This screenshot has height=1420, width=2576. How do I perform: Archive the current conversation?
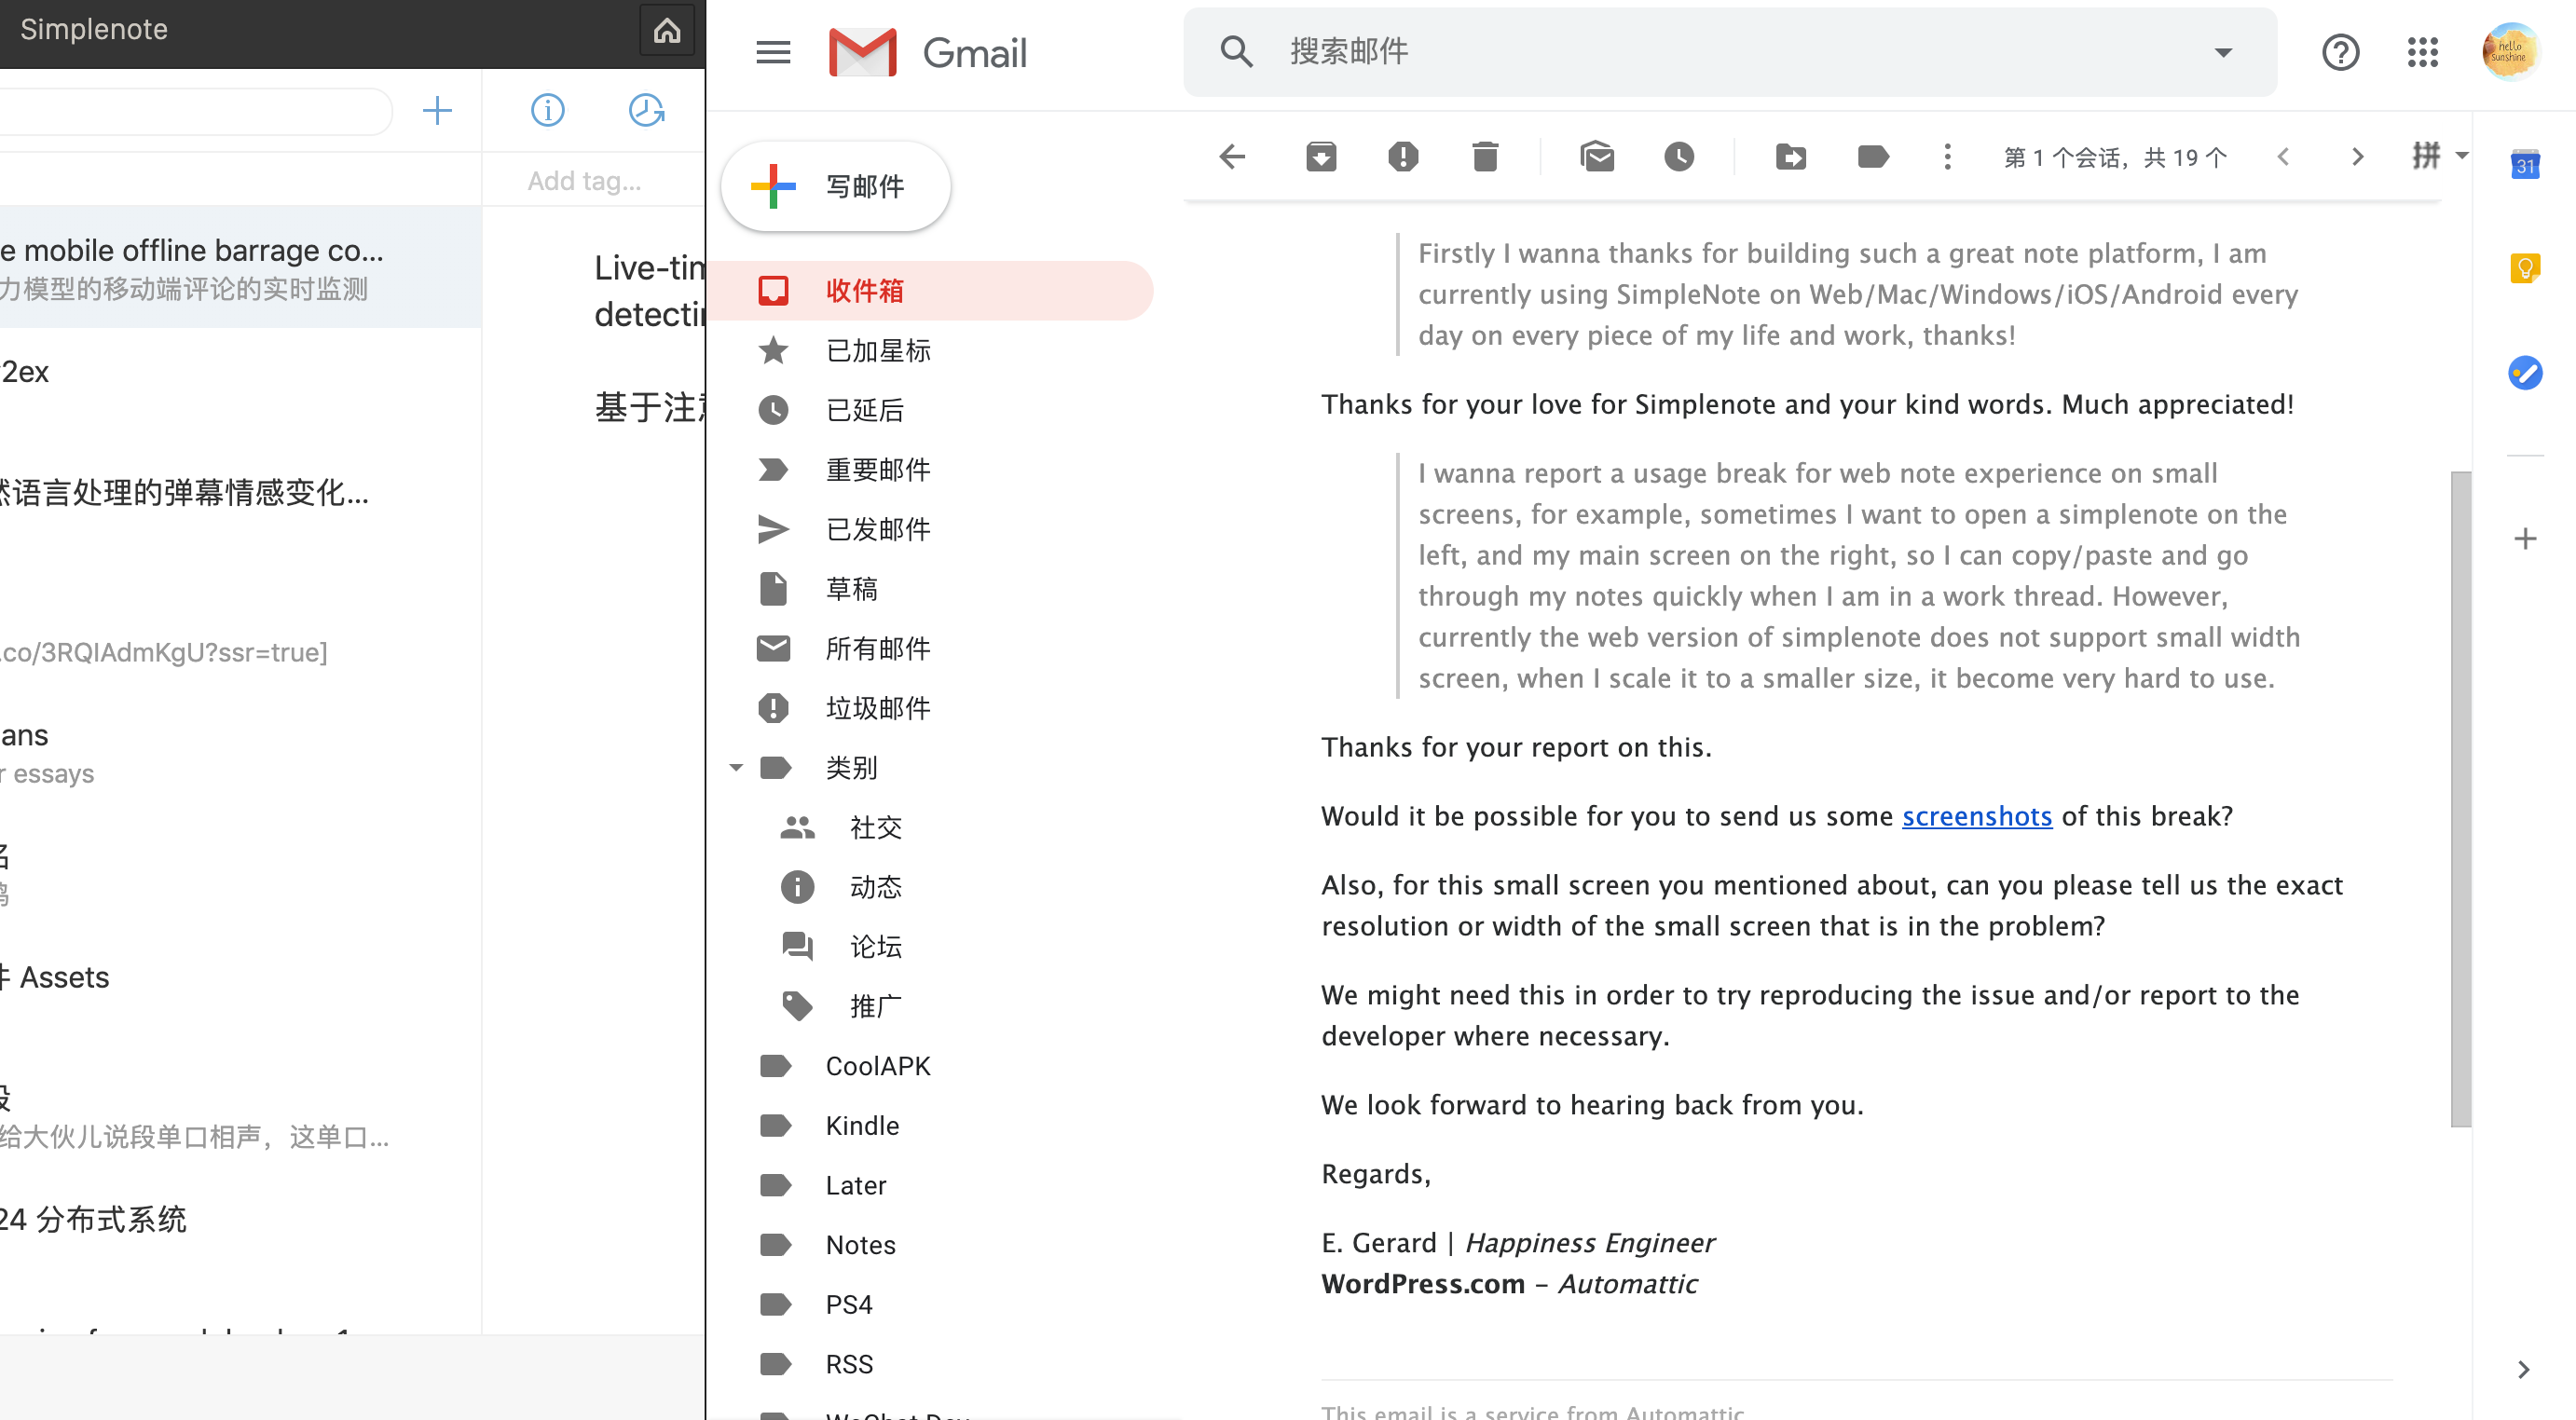(1321, 157)
